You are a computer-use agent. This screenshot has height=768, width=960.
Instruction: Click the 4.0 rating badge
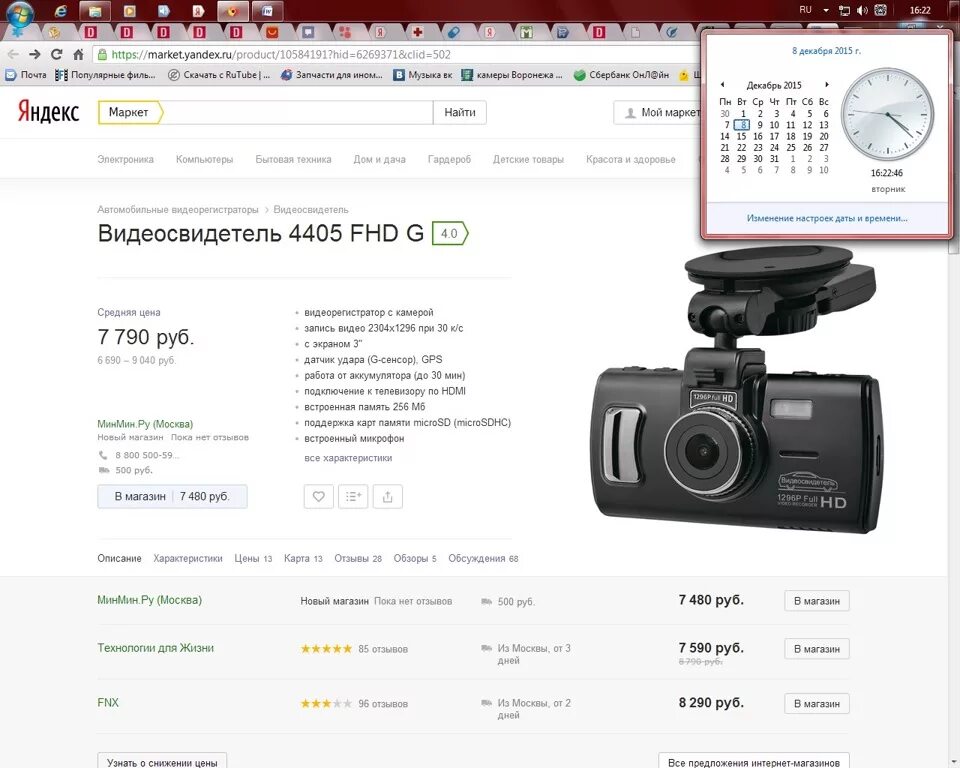coord(450,233)
